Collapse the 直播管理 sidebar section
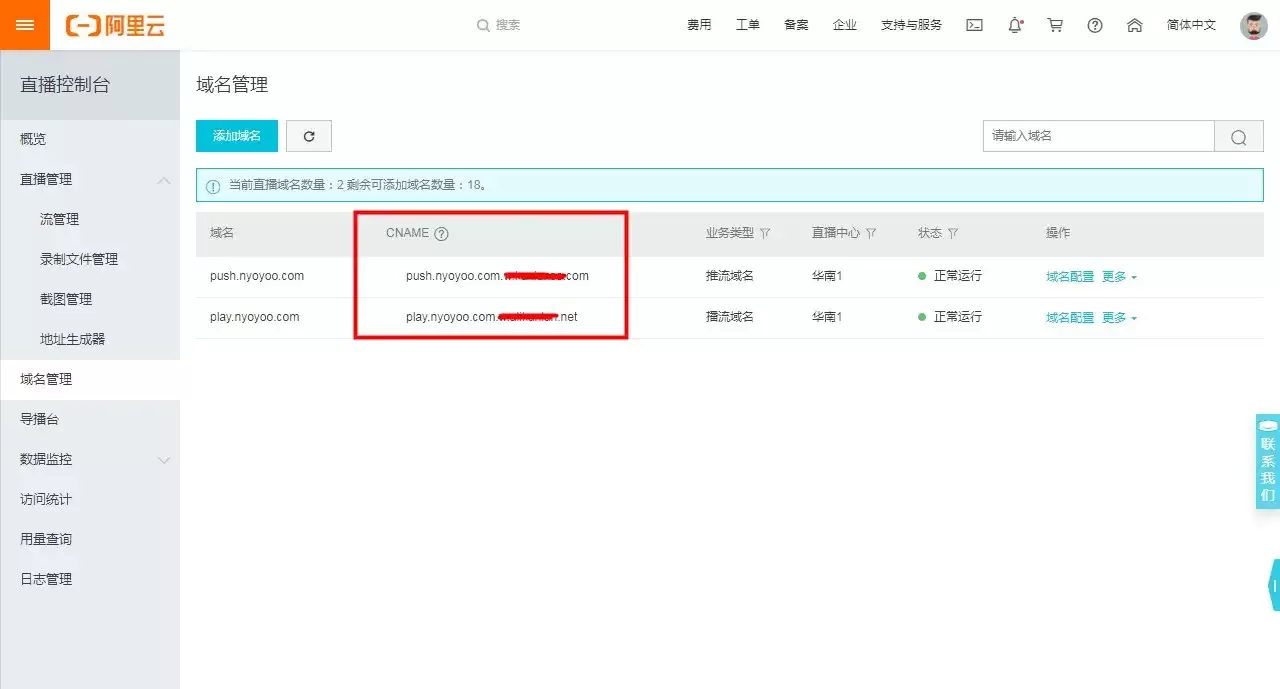Image resolution: width=1280 pixels, height=689 pixels. 164,180
